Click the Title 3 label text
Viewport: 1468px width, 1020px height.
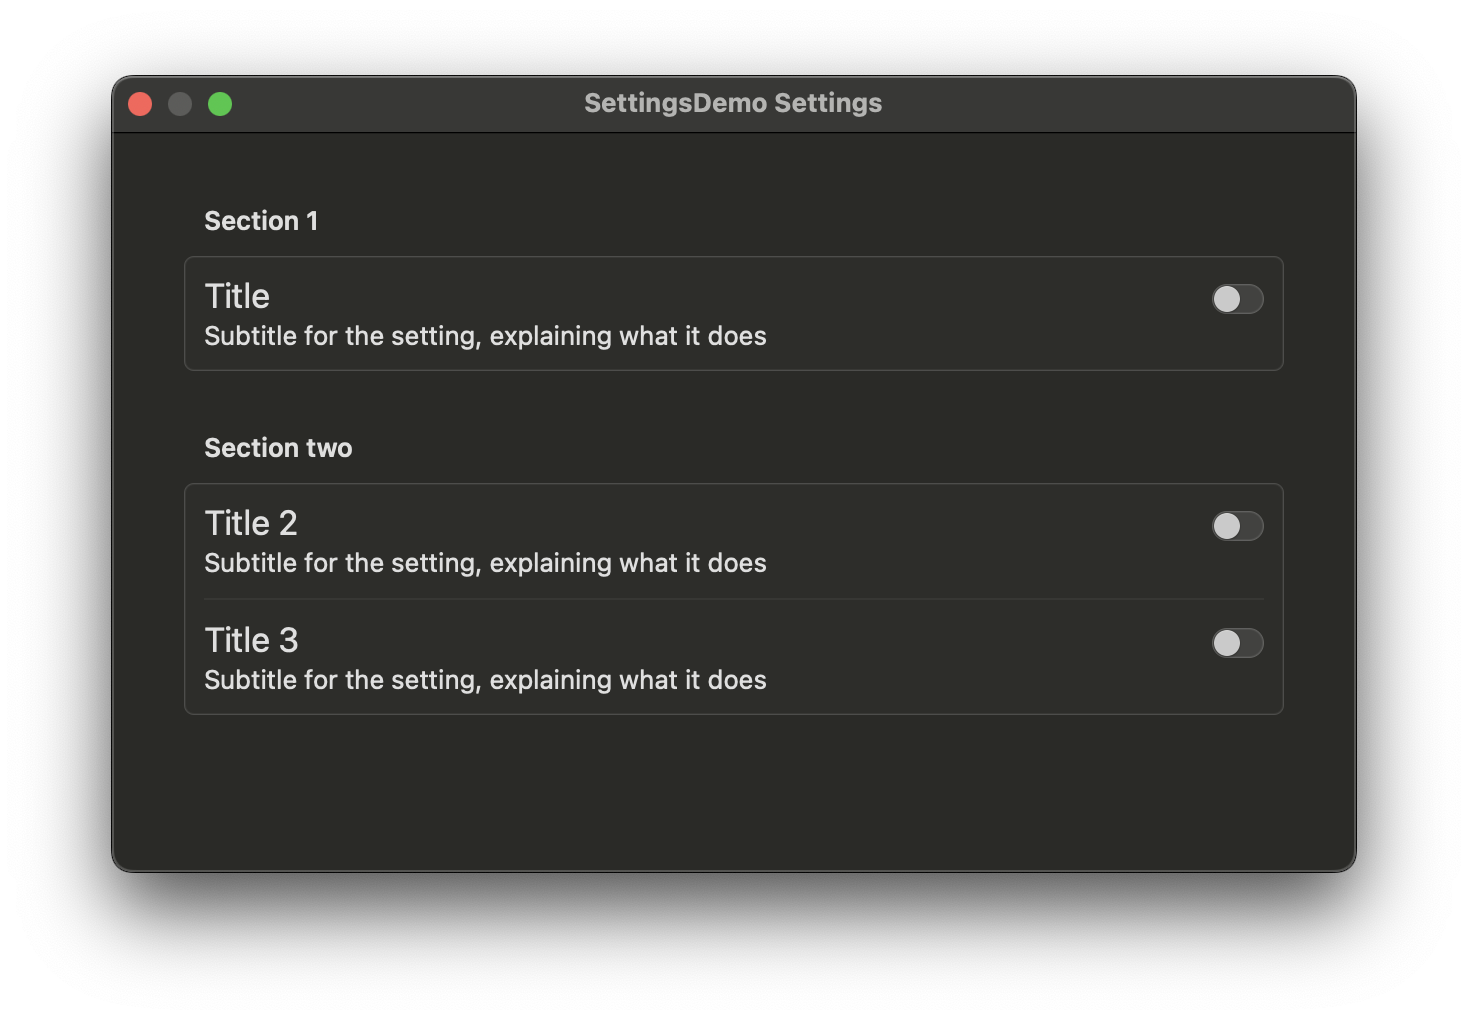251,640
